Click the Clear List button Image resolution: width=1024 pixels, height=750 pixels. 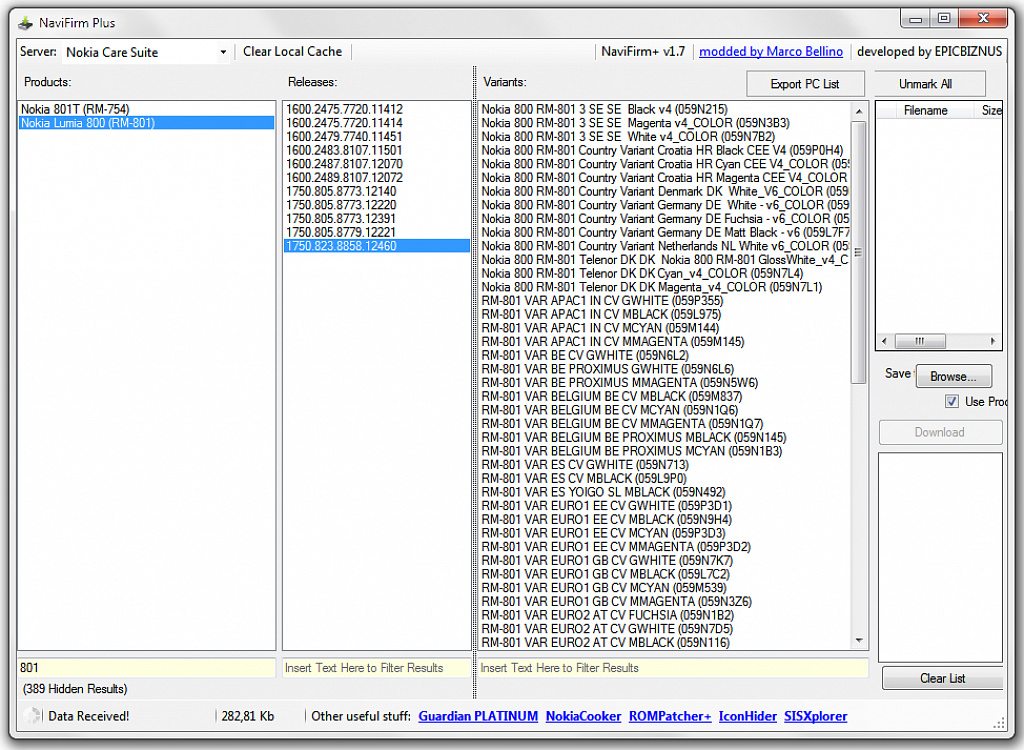click(x=942, y=678)
